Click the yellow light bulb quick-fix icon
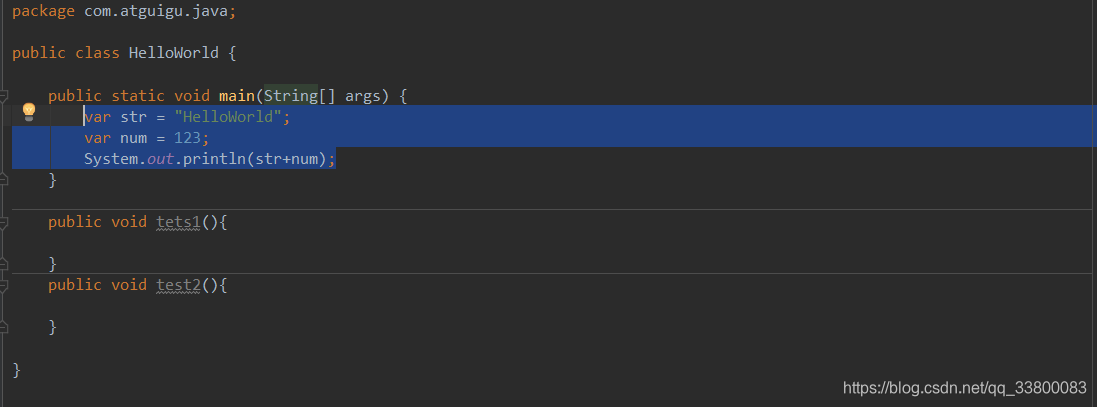The height and width of the screenshot is (407, 1097). click(x=29, y=111)
